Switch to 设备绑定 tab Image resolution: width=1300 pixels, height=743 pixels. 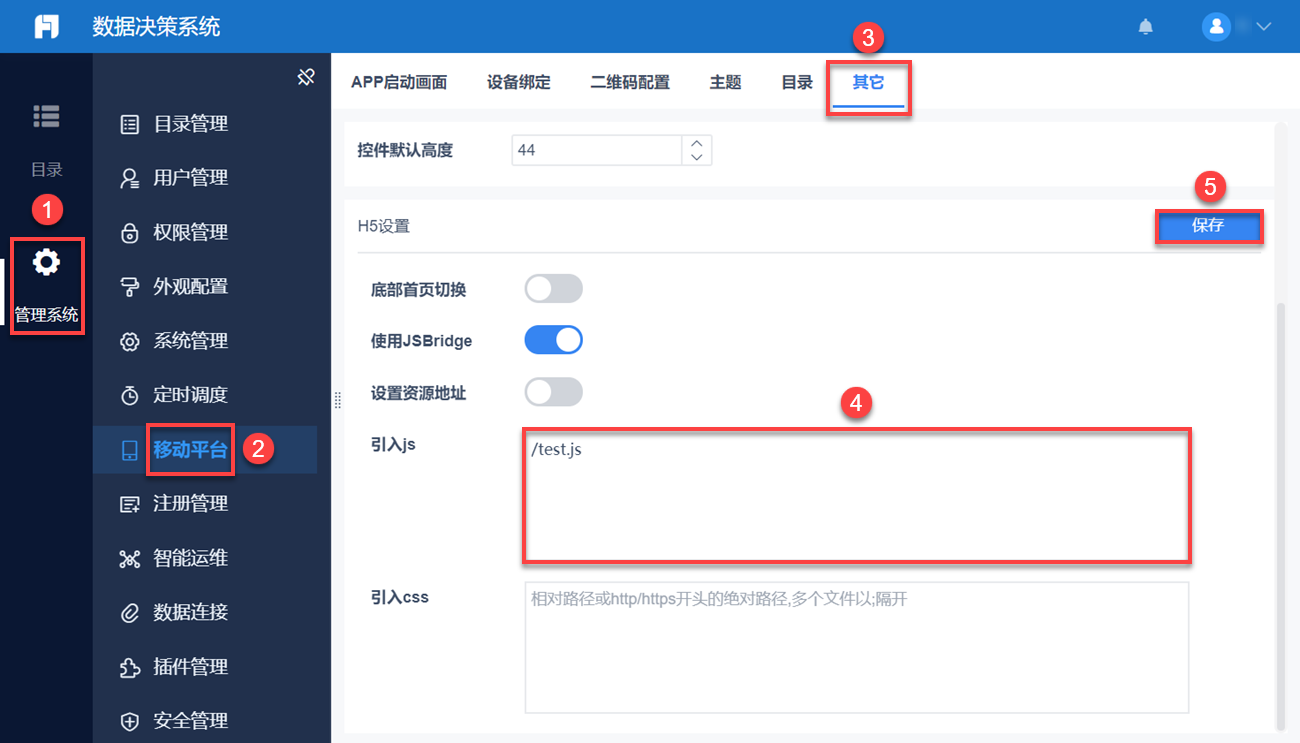coord(519,83)
